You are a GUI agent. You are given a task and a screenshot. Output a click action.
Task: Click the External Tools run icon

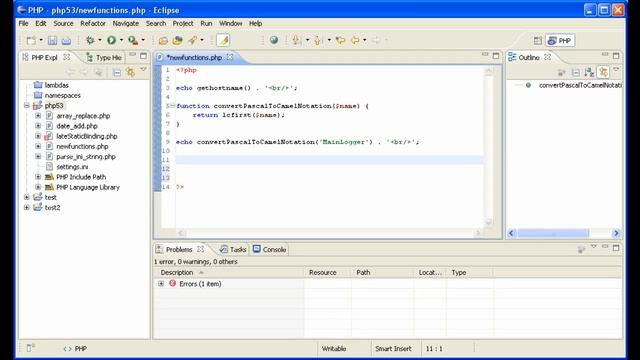pyautogui.click(x=133, y=40)
